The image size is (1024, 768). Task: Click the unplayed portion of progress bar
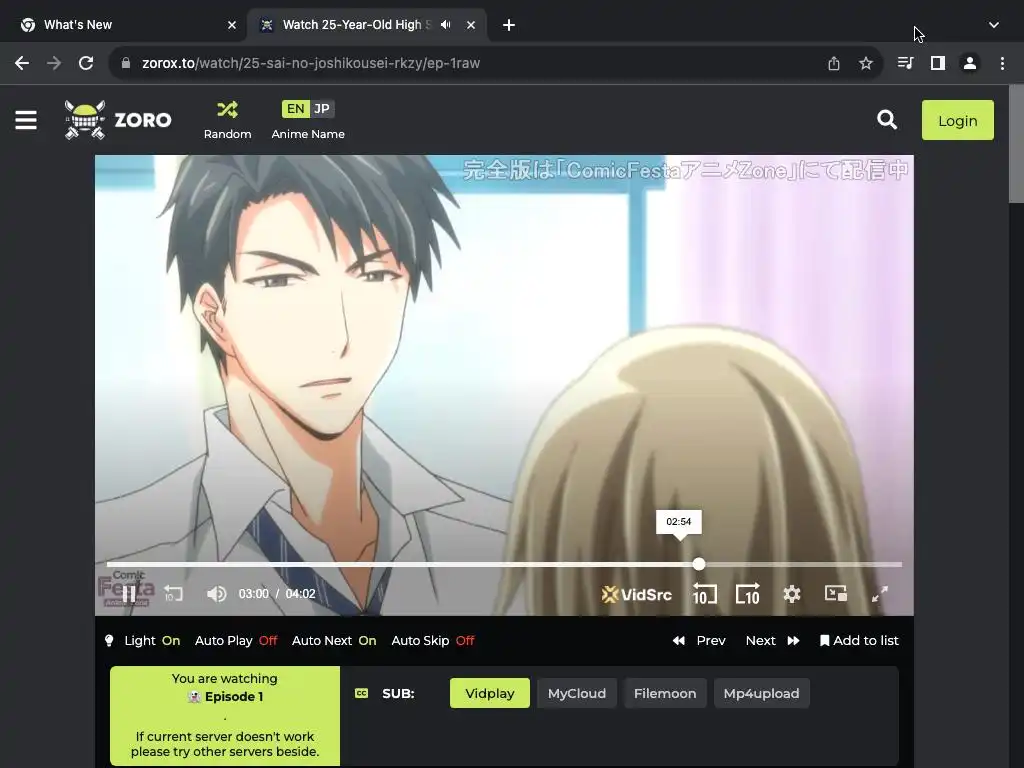pos(803,564)
